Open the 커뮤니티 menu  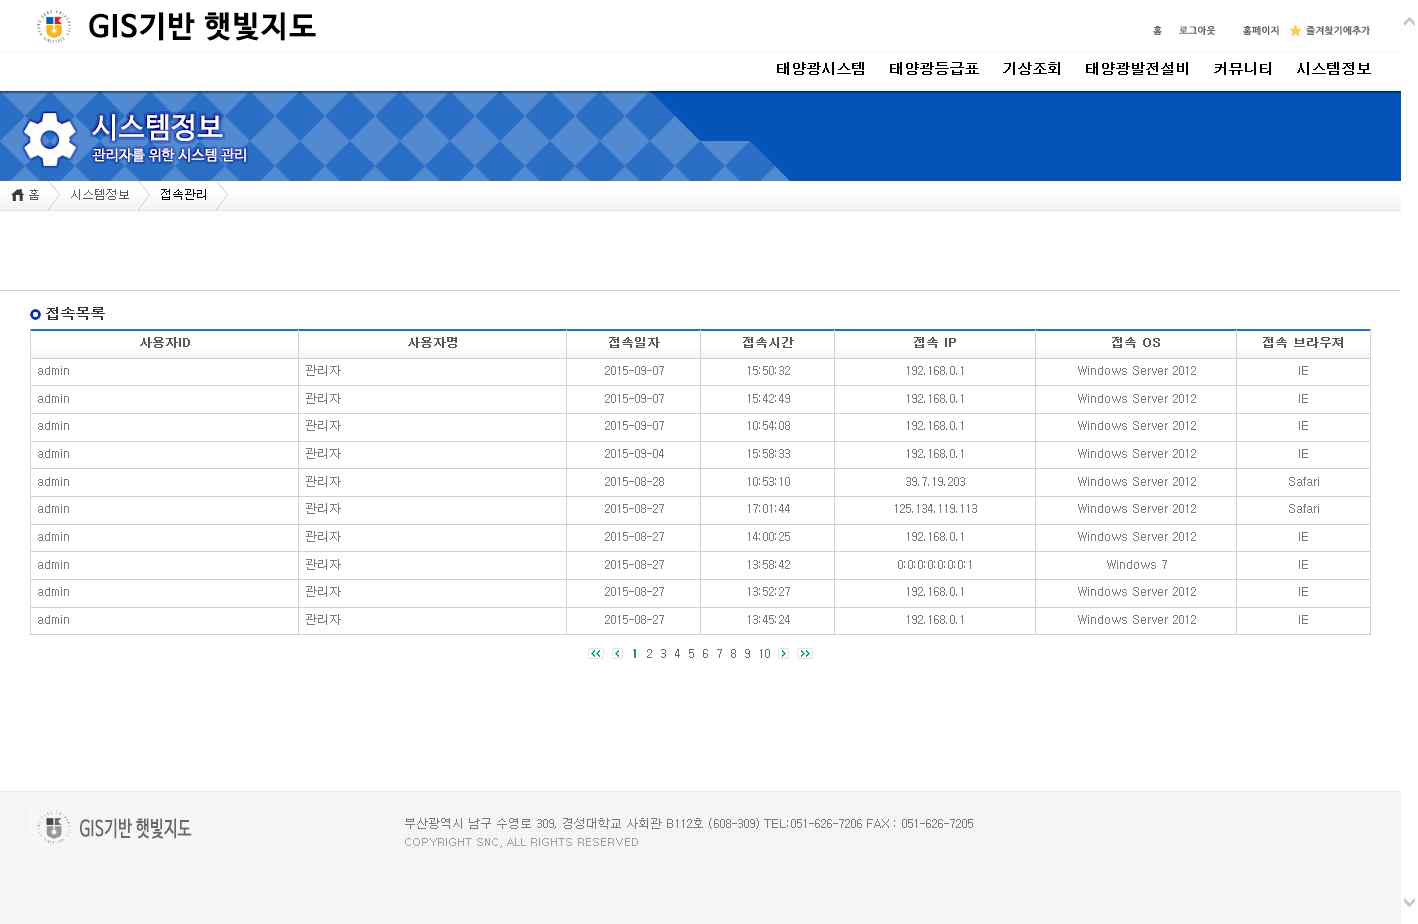1243,69
